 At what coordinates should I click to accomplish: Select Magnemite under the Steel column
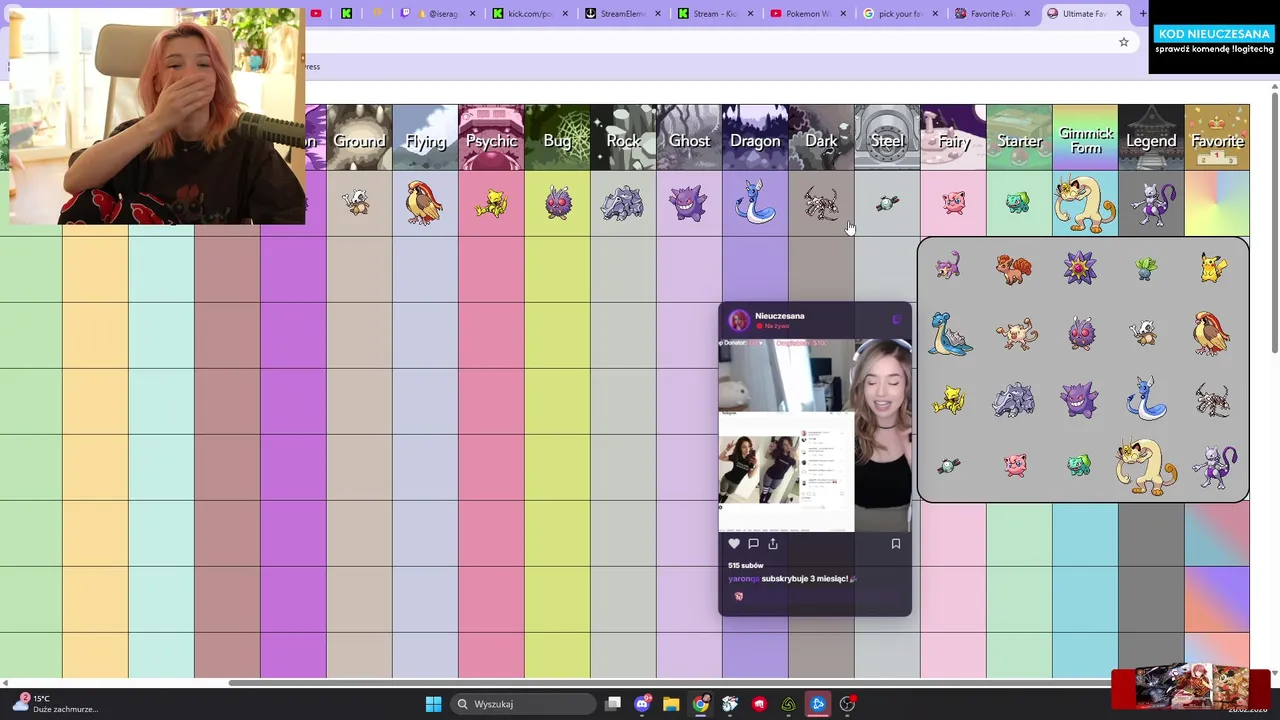(887, 203)
